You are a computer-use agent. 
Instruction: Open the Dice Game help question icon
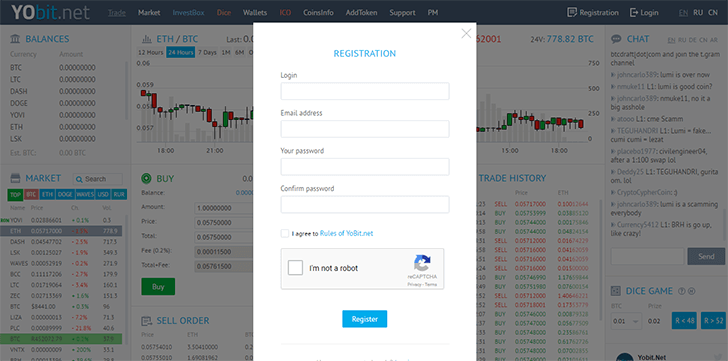point(682,291)
